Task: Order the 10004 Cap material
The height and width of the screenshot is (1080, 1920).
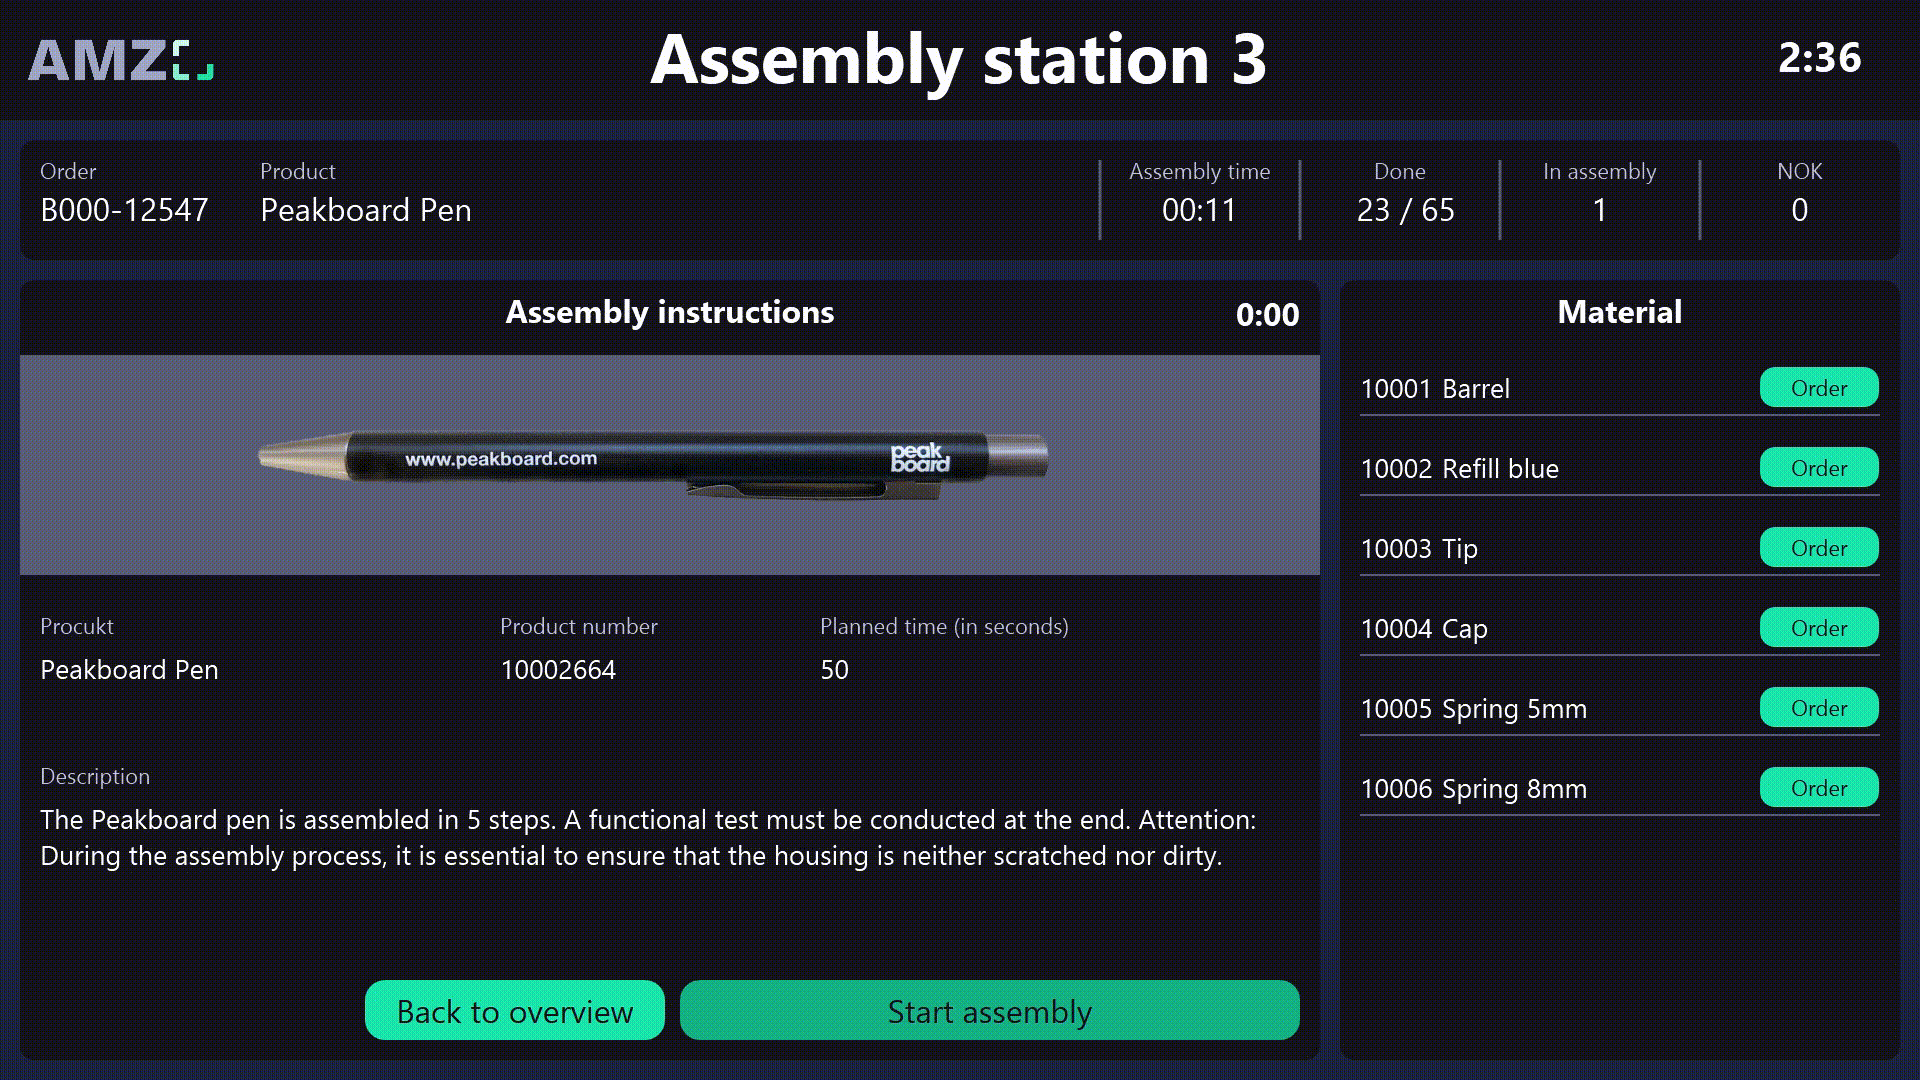Action: pyautogui.click(x=1818, y=627)
